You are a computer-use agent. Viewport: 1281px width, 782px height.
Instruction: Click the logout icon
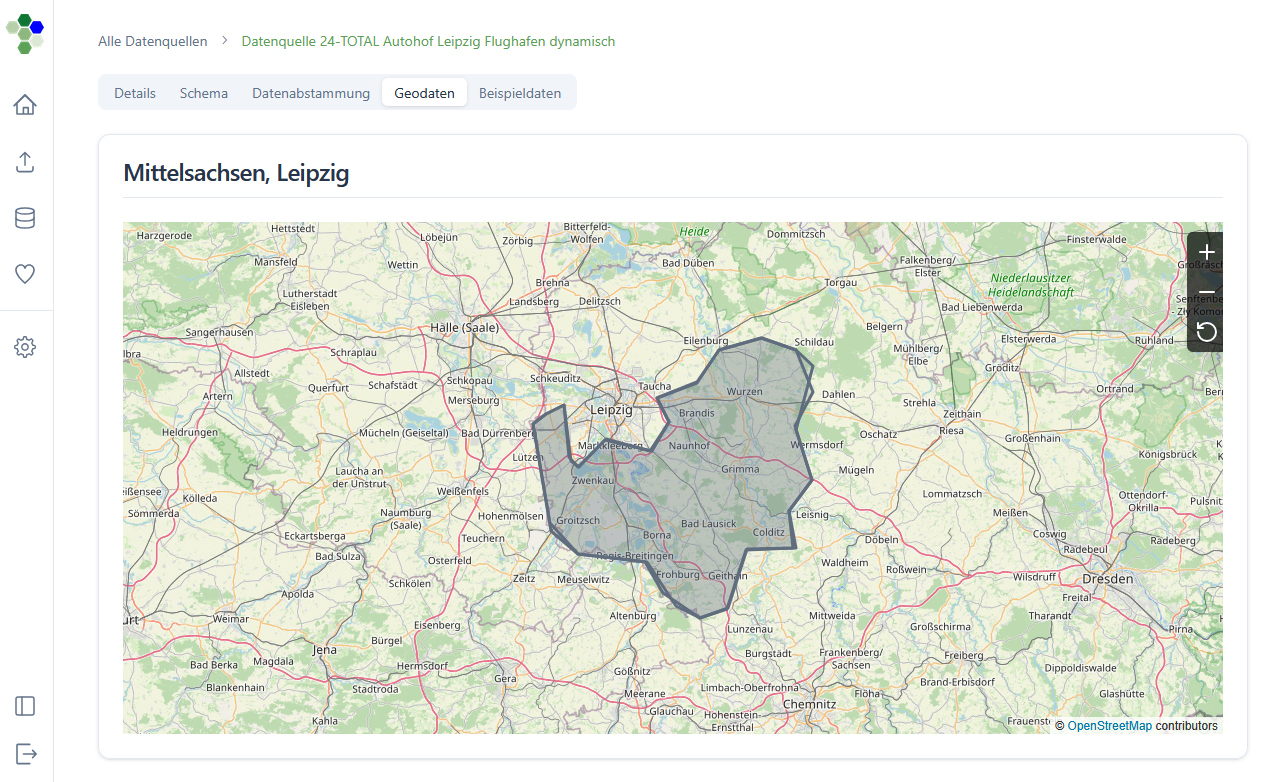[x=25, y=752]
